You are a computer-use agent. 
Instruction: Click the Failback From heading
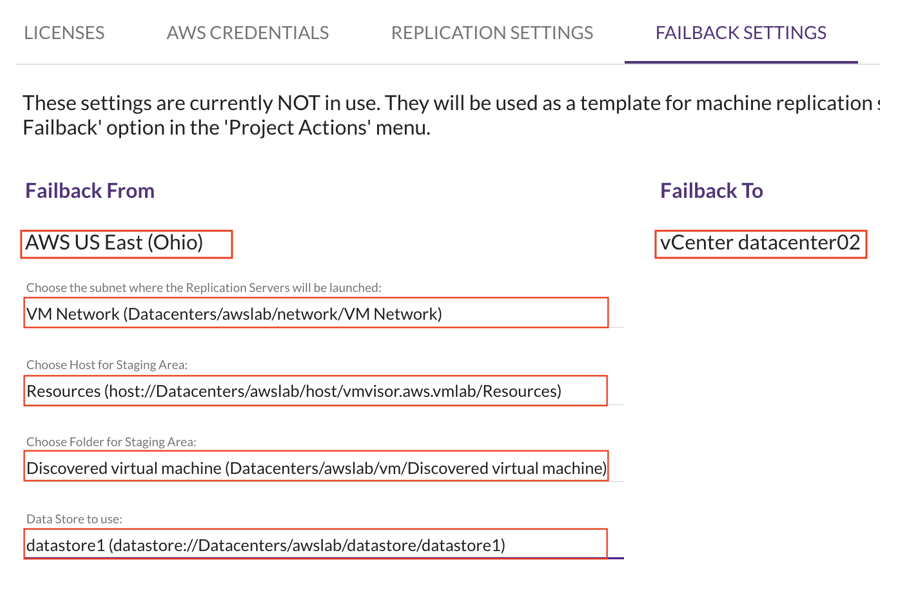(x=91, y=190)
